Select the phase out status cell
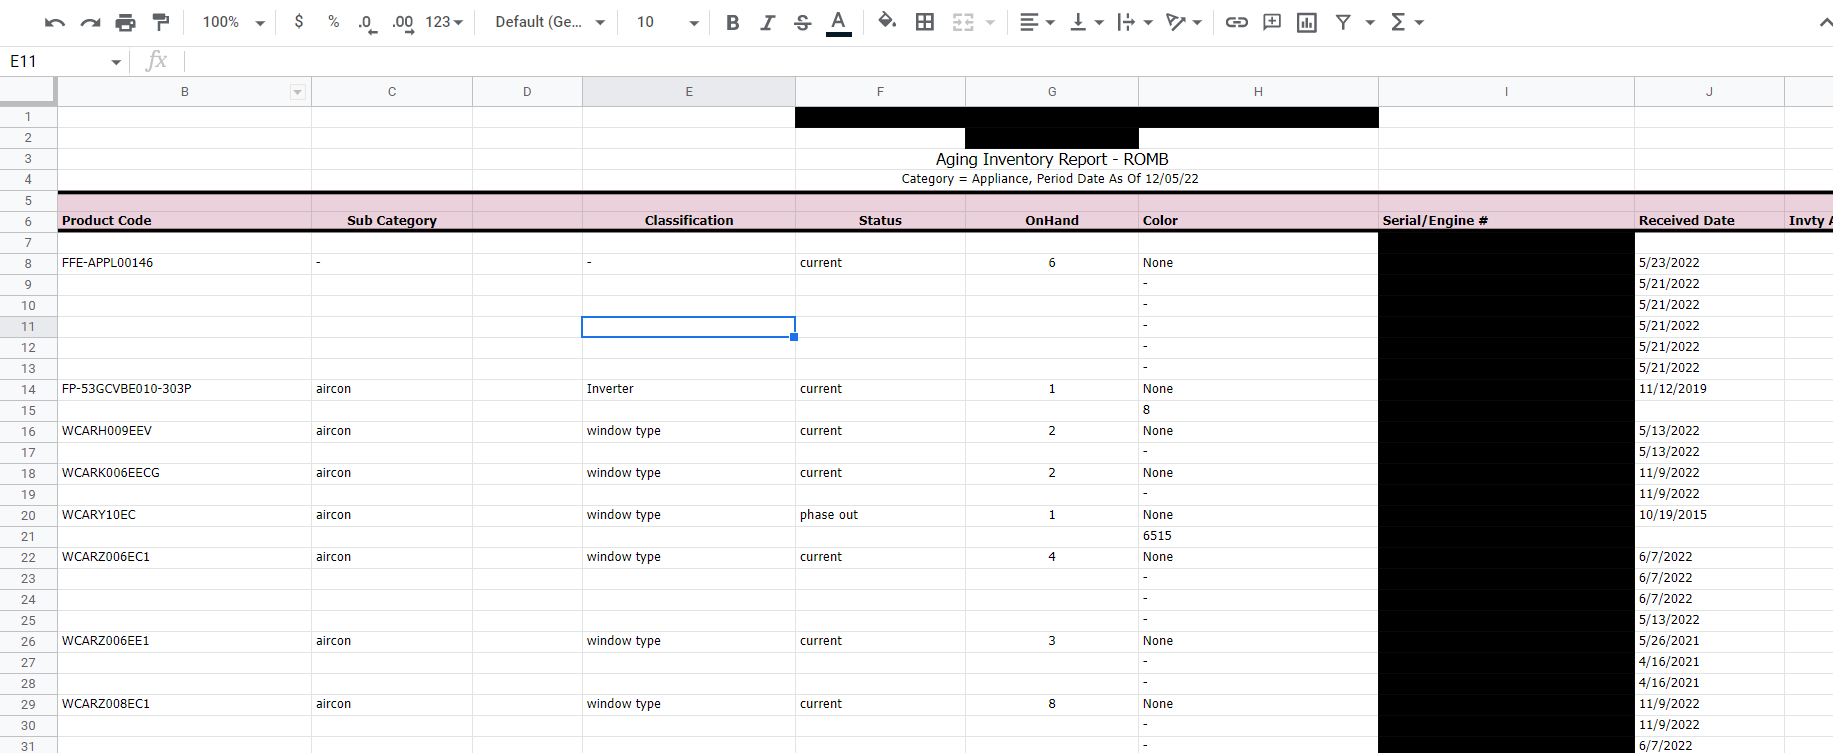 880,515
